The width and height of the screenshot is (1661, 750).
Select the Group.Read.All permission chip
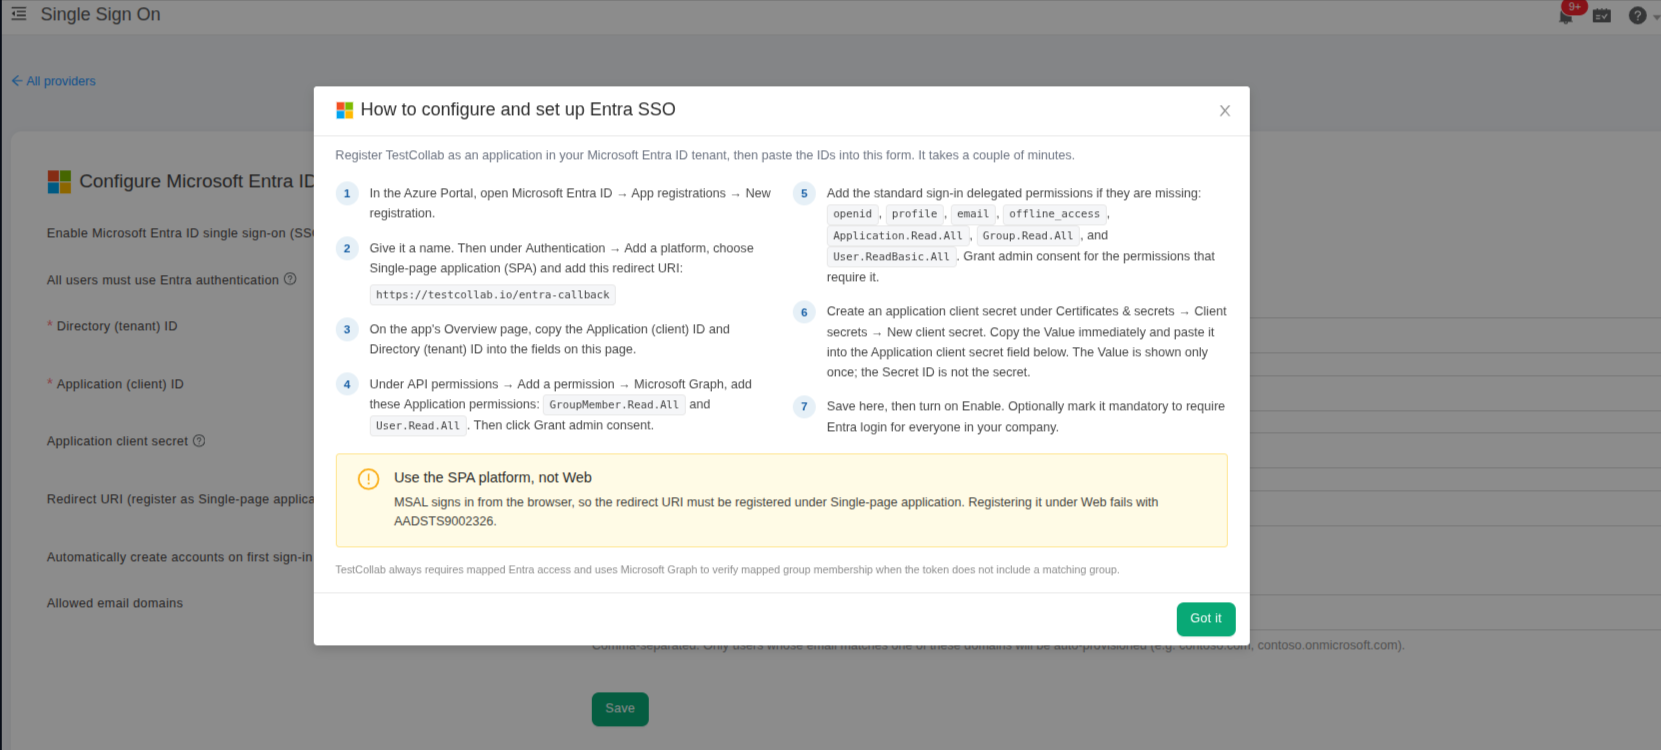pos(1028,236)
